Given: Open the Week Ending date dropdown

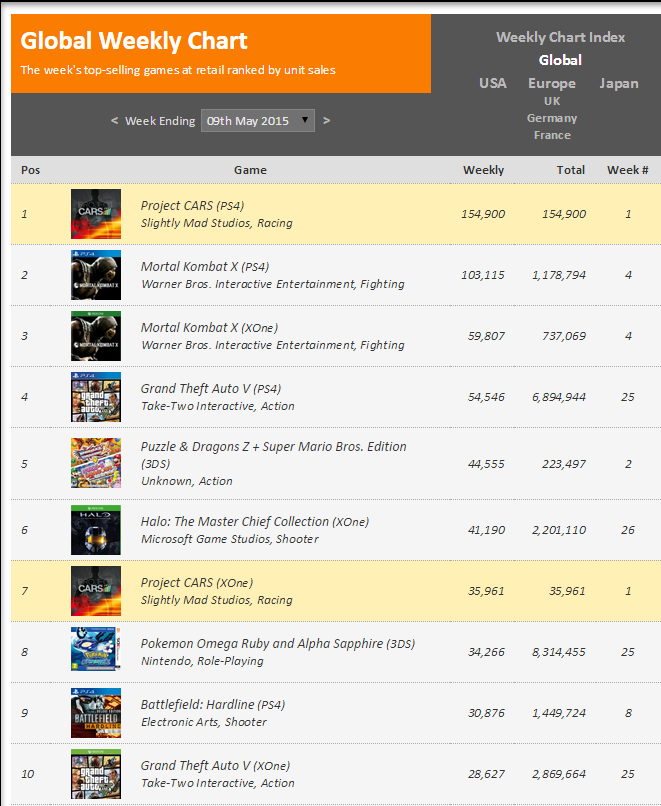Looking at the screenshot, I should point(258,121).
